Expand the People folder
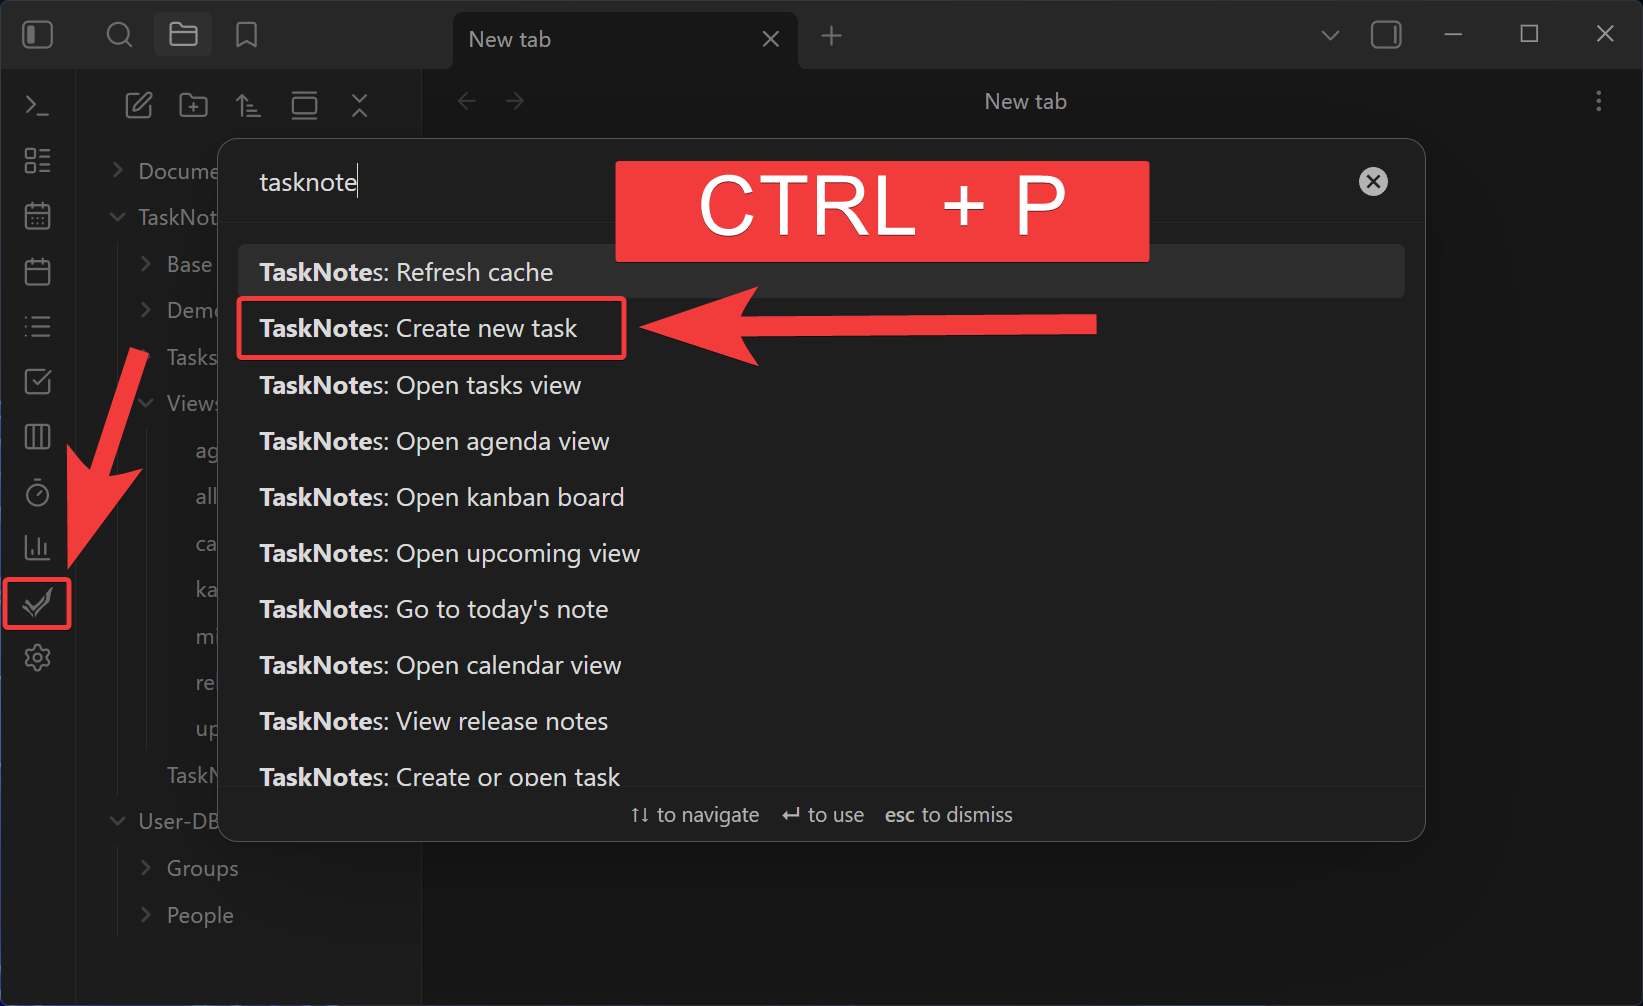Image resolution: width=1643 pixels, height=1006 pixels. pos(146,915)
